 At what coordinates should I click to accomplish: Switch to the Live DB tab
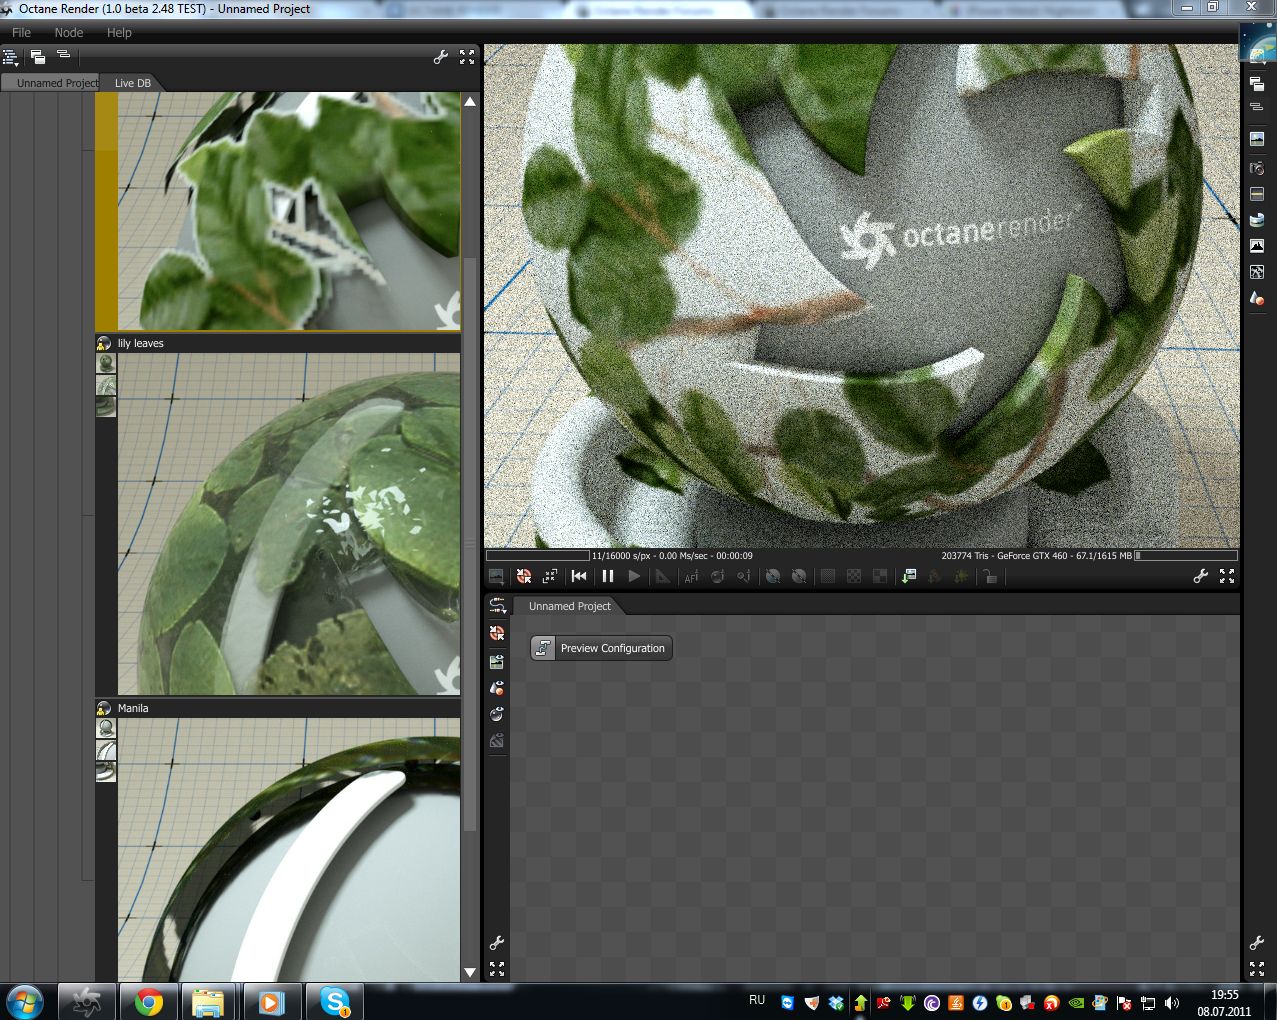pyautogui.click(x=133, y=83)
